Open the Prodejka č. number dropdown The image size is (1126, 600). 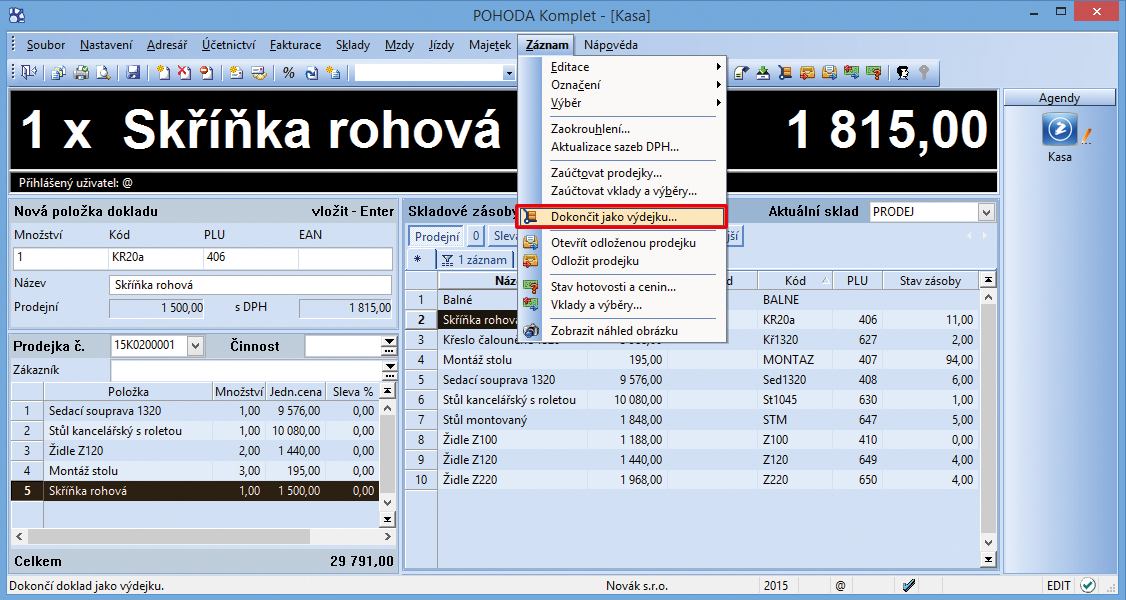pos(195,346)
